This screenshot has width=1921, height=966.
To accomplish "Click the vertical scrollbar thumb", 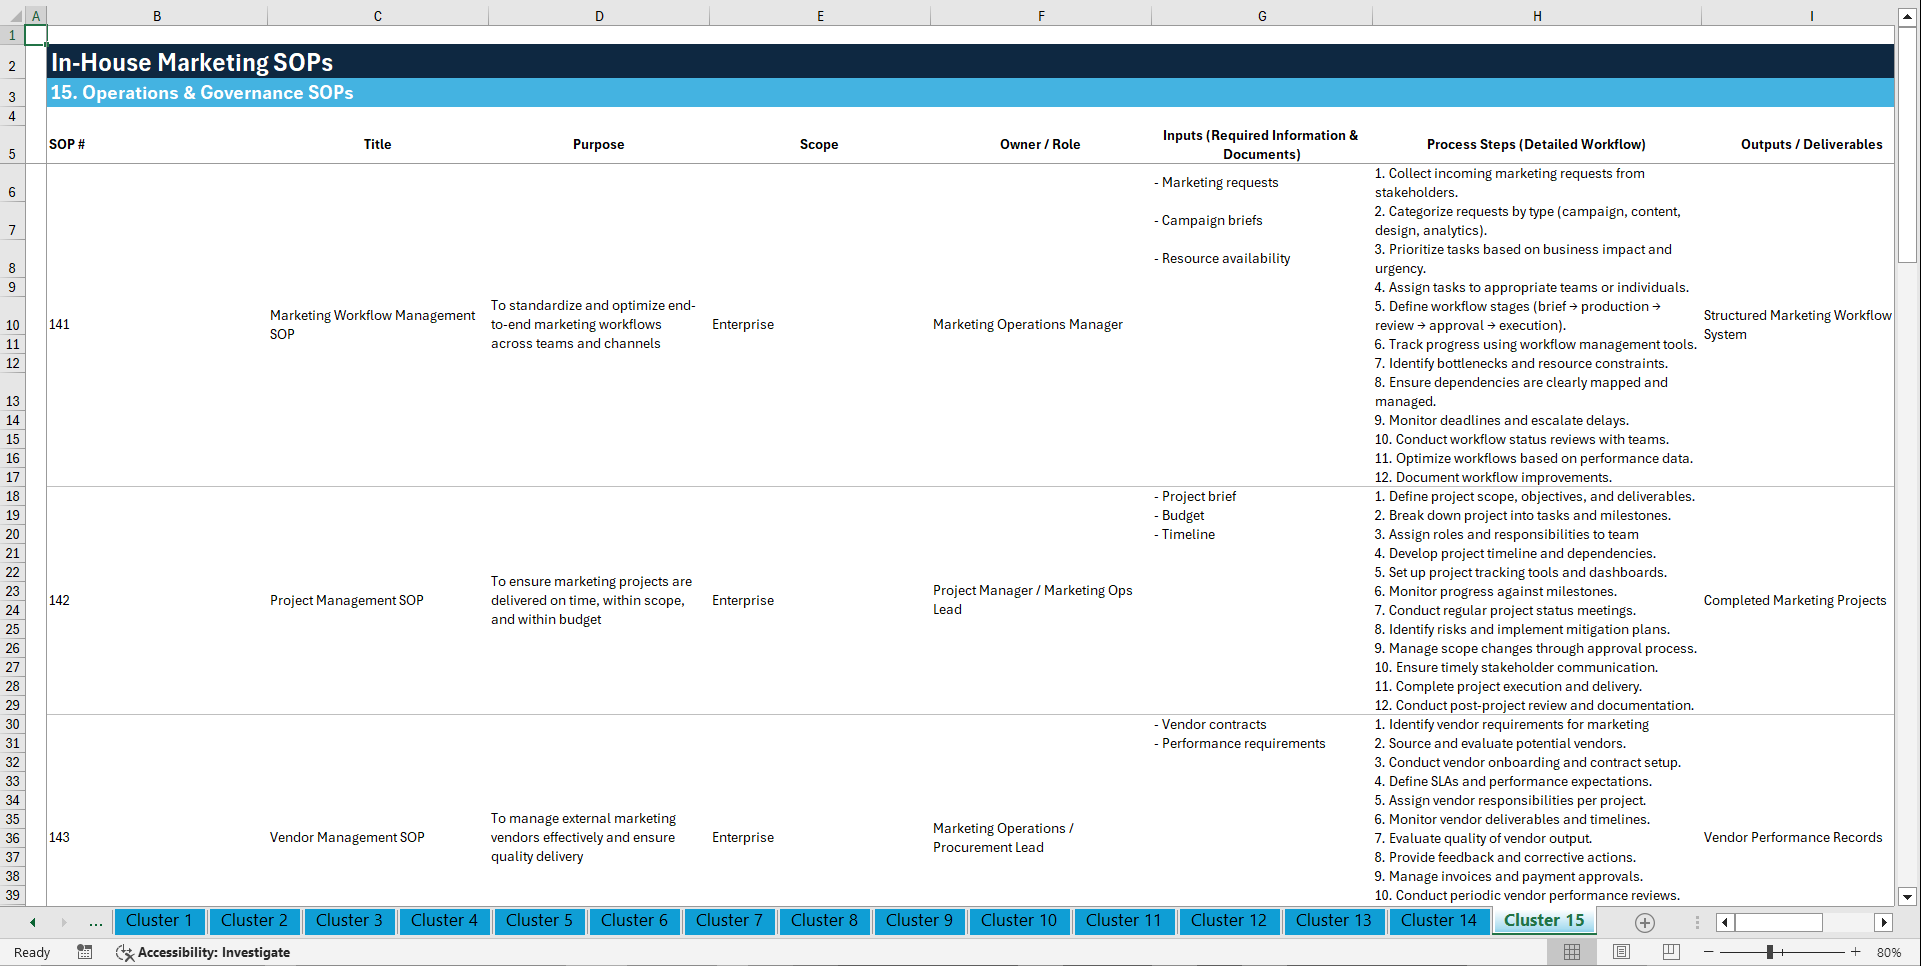I will coord(1907,144).
